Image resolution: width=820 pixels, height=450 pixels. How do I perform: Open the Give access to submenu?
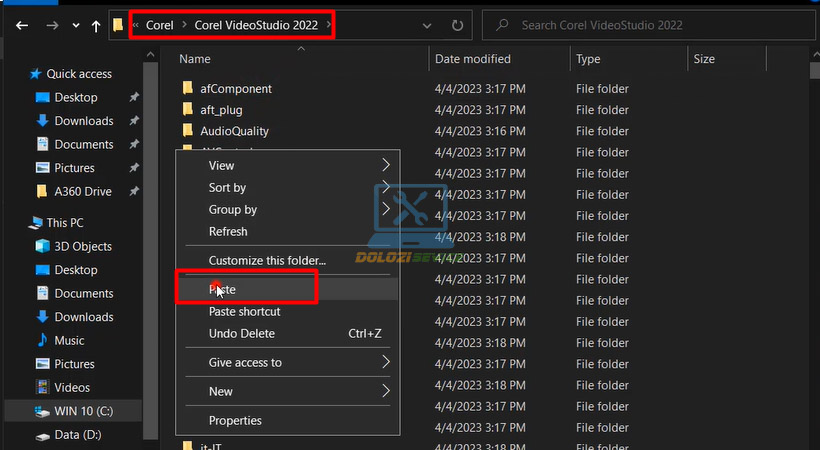(288, 362)
